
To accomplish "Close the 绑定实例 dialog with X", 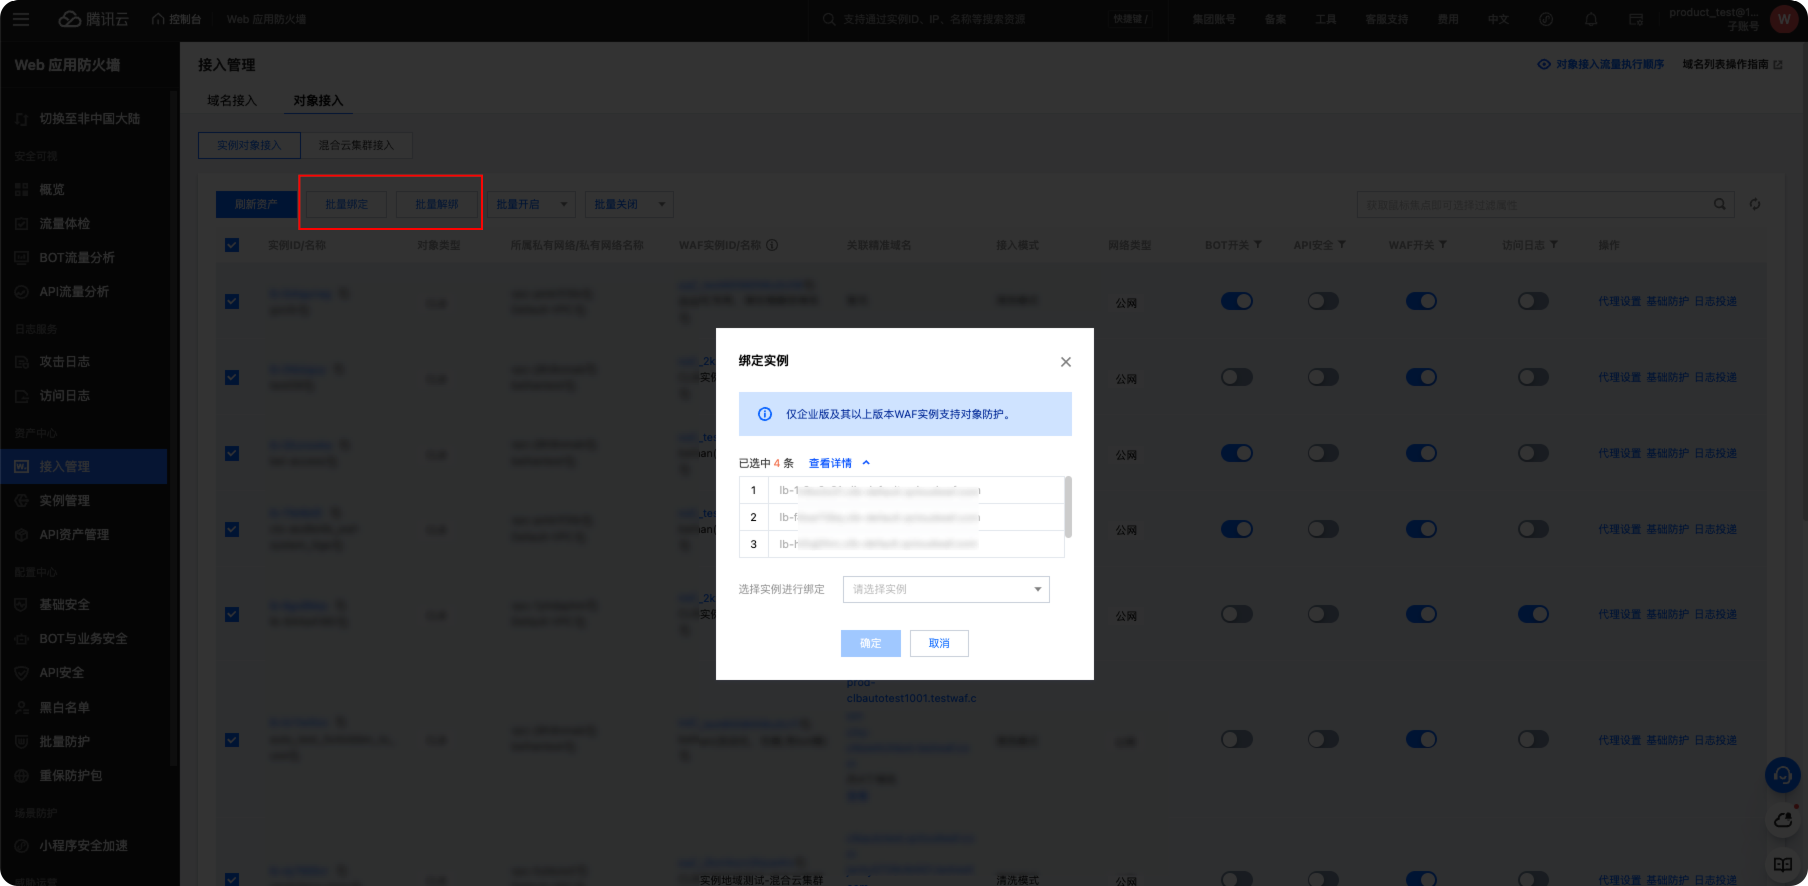I will click(x=1066, y=362).
